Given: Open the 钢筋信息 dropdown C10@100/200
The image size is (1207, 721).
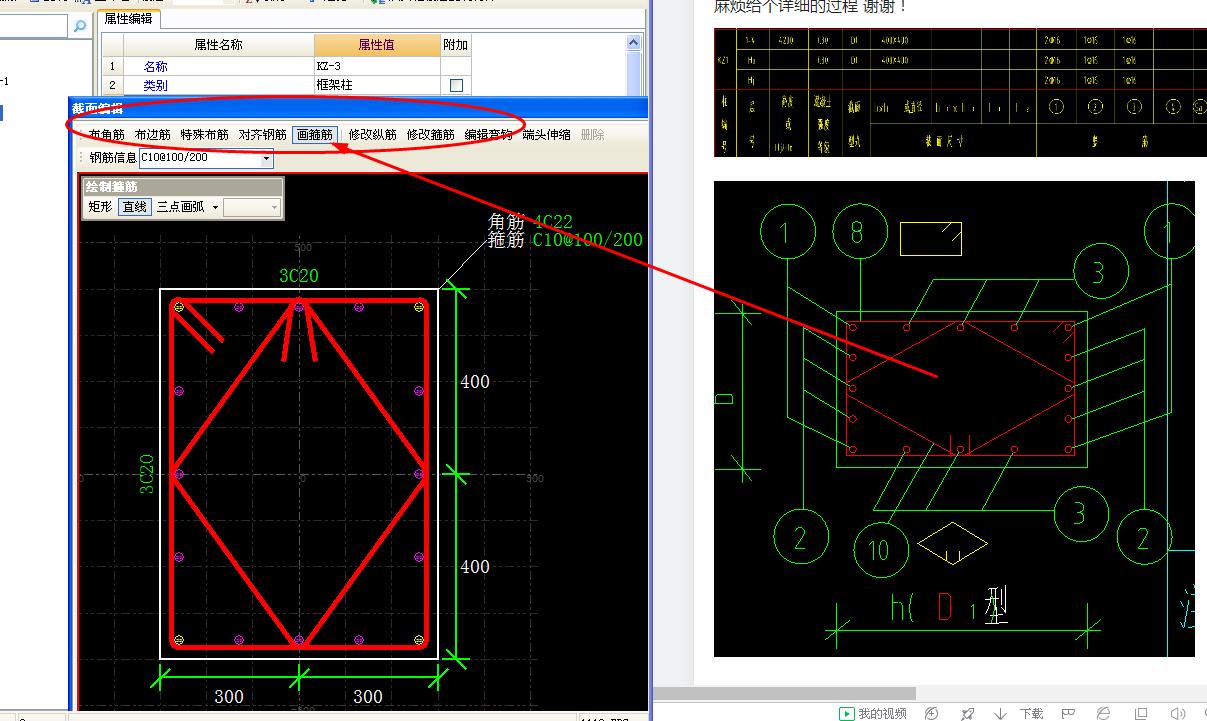Looking at the screenshot, I should click(266, 158).
